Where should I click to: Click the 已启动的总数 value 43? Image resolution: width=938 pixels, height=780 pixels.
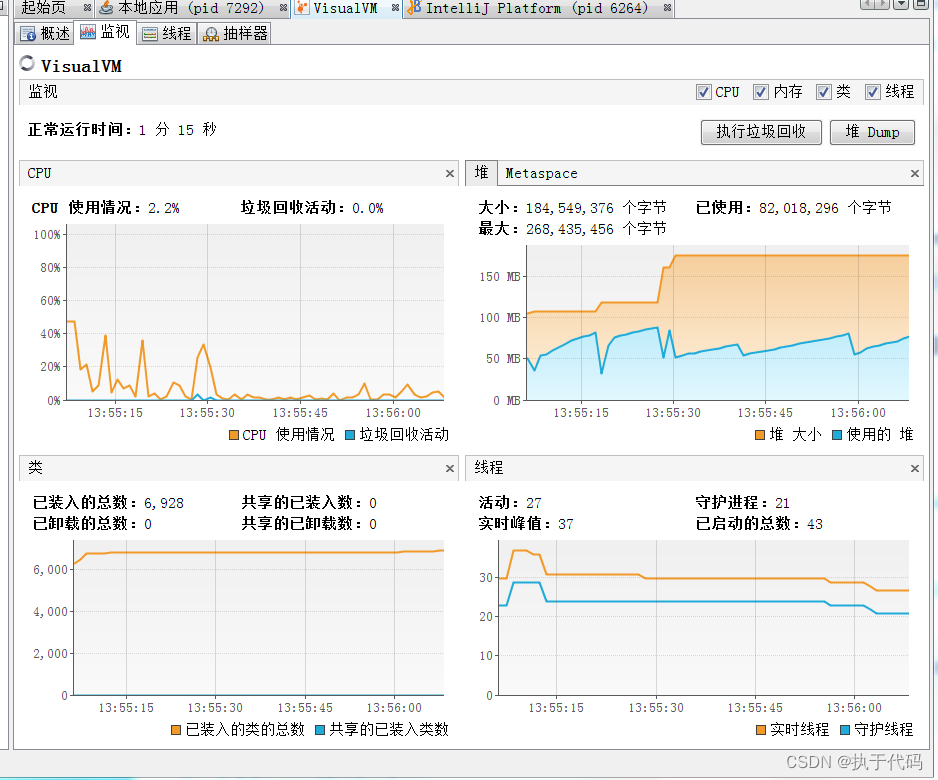tap(815, 525)
